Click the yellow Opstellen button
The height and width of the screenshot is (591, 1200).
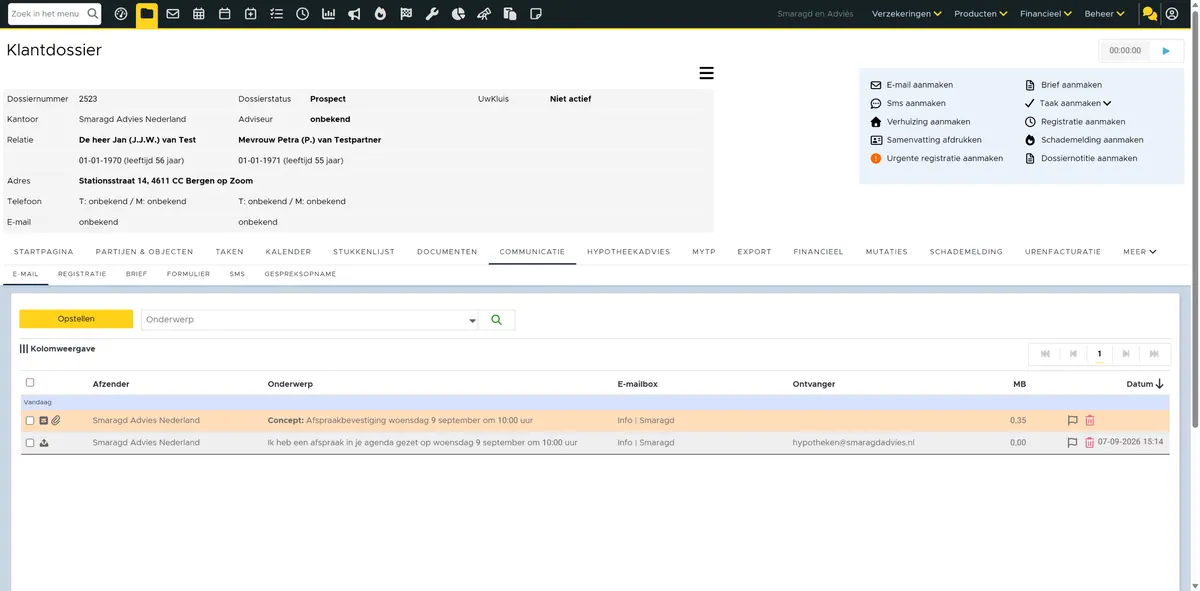click(76, 319)
